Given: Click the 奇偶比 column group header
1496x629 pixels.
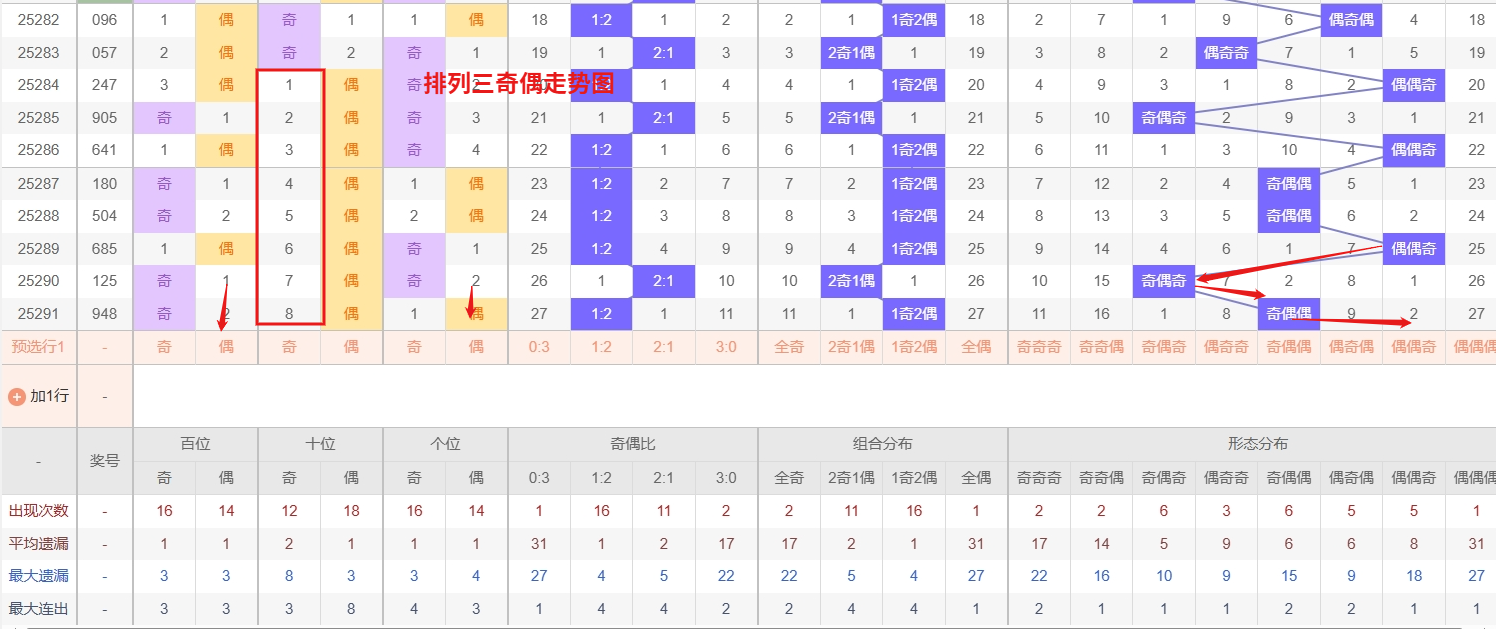Looking at the screenshot, I should [x=632, y=444].
